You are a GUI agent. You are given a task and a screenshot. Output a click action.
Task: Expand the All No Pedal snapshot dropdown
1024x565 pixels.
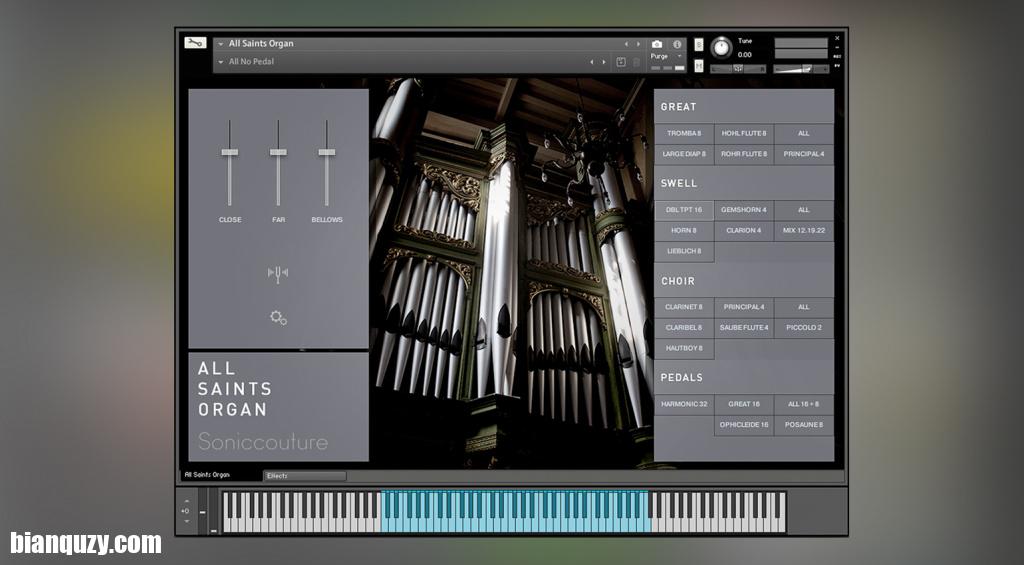pos(221,62)
